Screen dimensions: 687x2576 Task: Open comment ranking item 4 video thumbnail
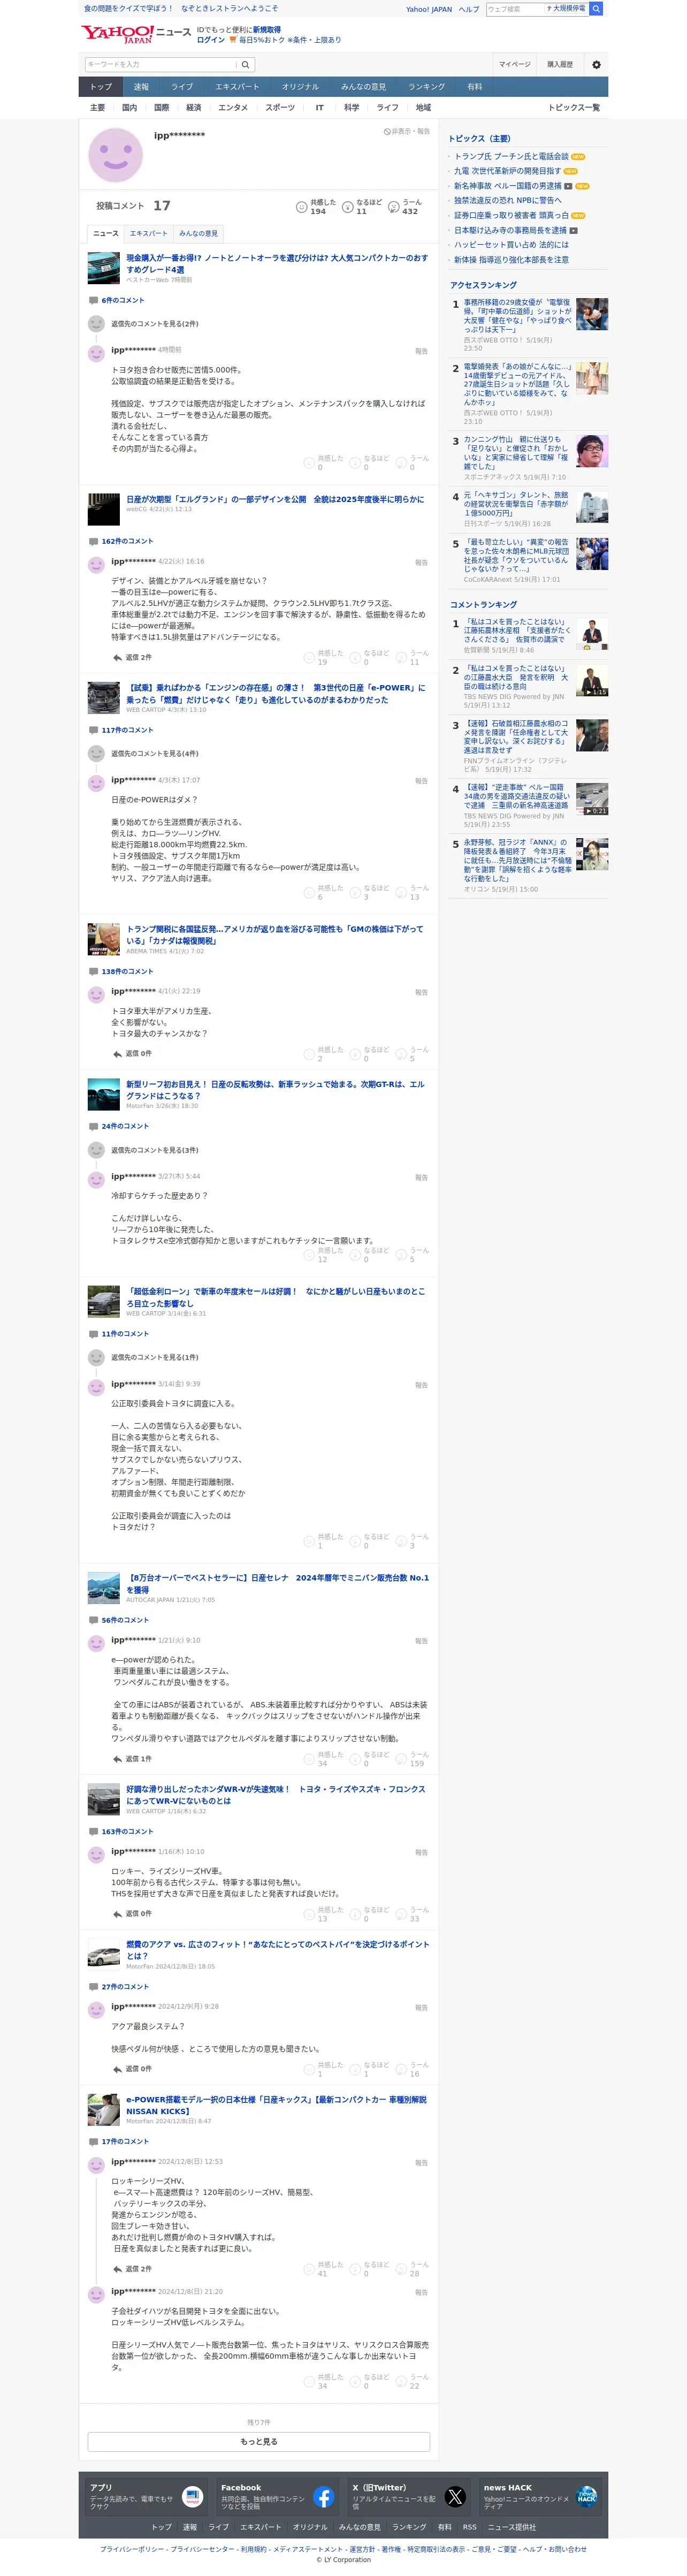(x=591, y=799)
